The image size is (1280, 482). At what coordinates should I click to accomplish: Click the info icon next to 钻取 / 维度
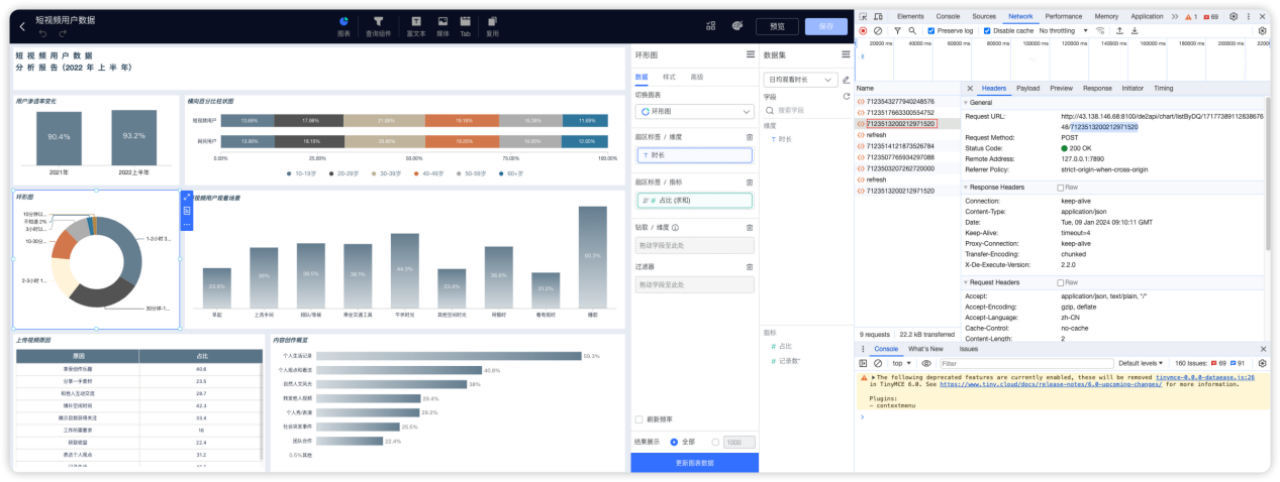(676, 227)
